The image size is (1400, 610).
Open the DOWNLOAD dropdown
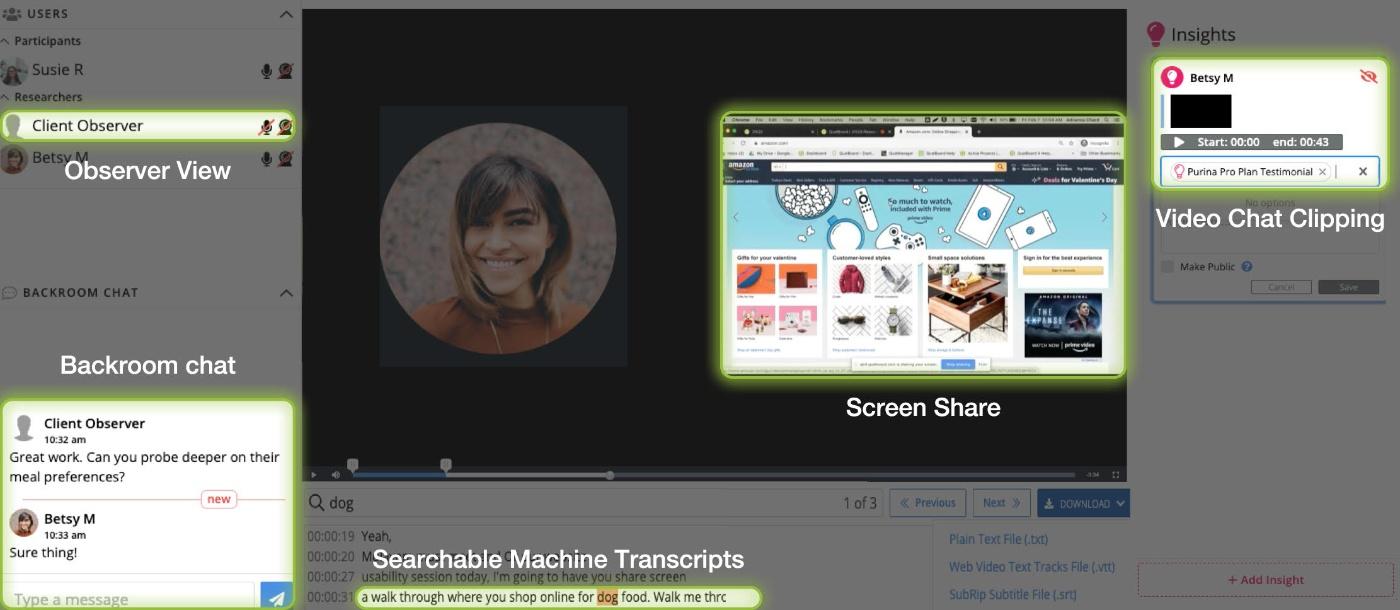[x=1083, y=503]
